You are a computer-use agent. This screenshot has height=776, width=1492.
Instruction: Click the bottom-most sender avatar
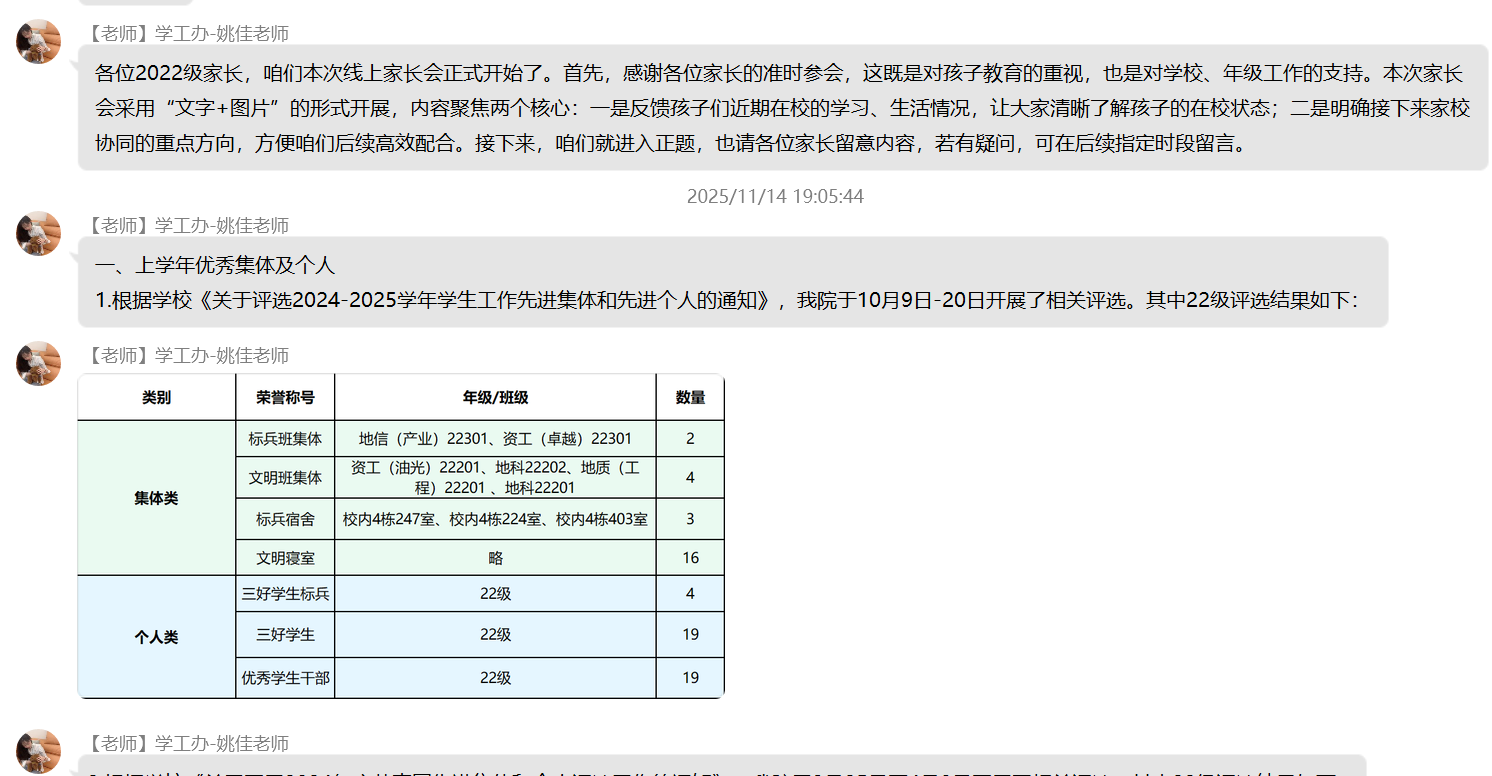pyautogui.click(x=38, y=751)
